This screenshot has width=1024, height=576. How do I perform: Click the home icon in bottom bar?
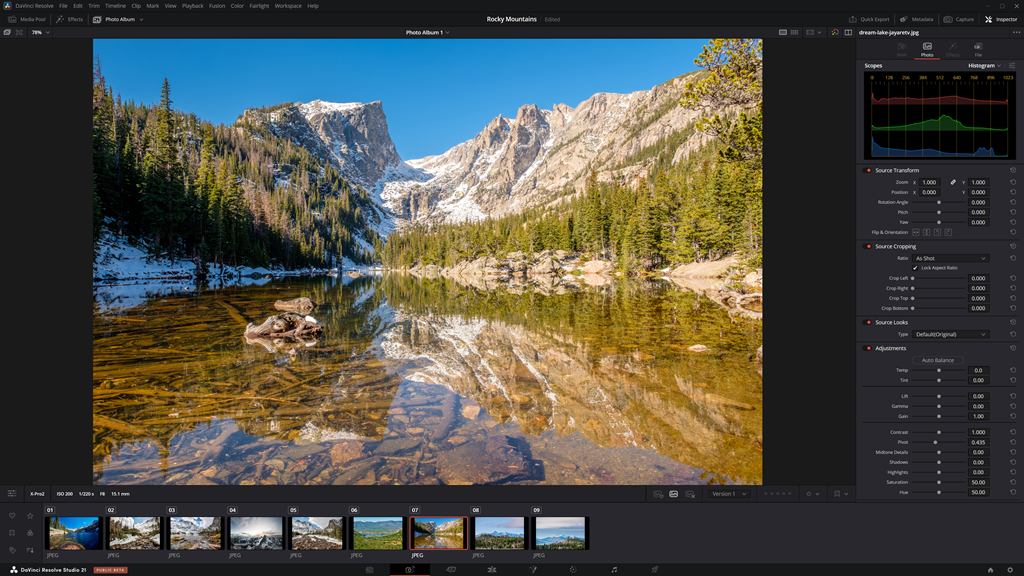pos(990,569)
